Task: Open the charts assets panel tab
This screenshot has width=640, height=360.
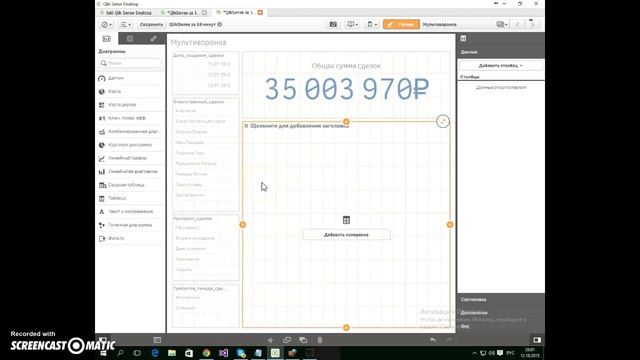Action: [x=107, y=39]
